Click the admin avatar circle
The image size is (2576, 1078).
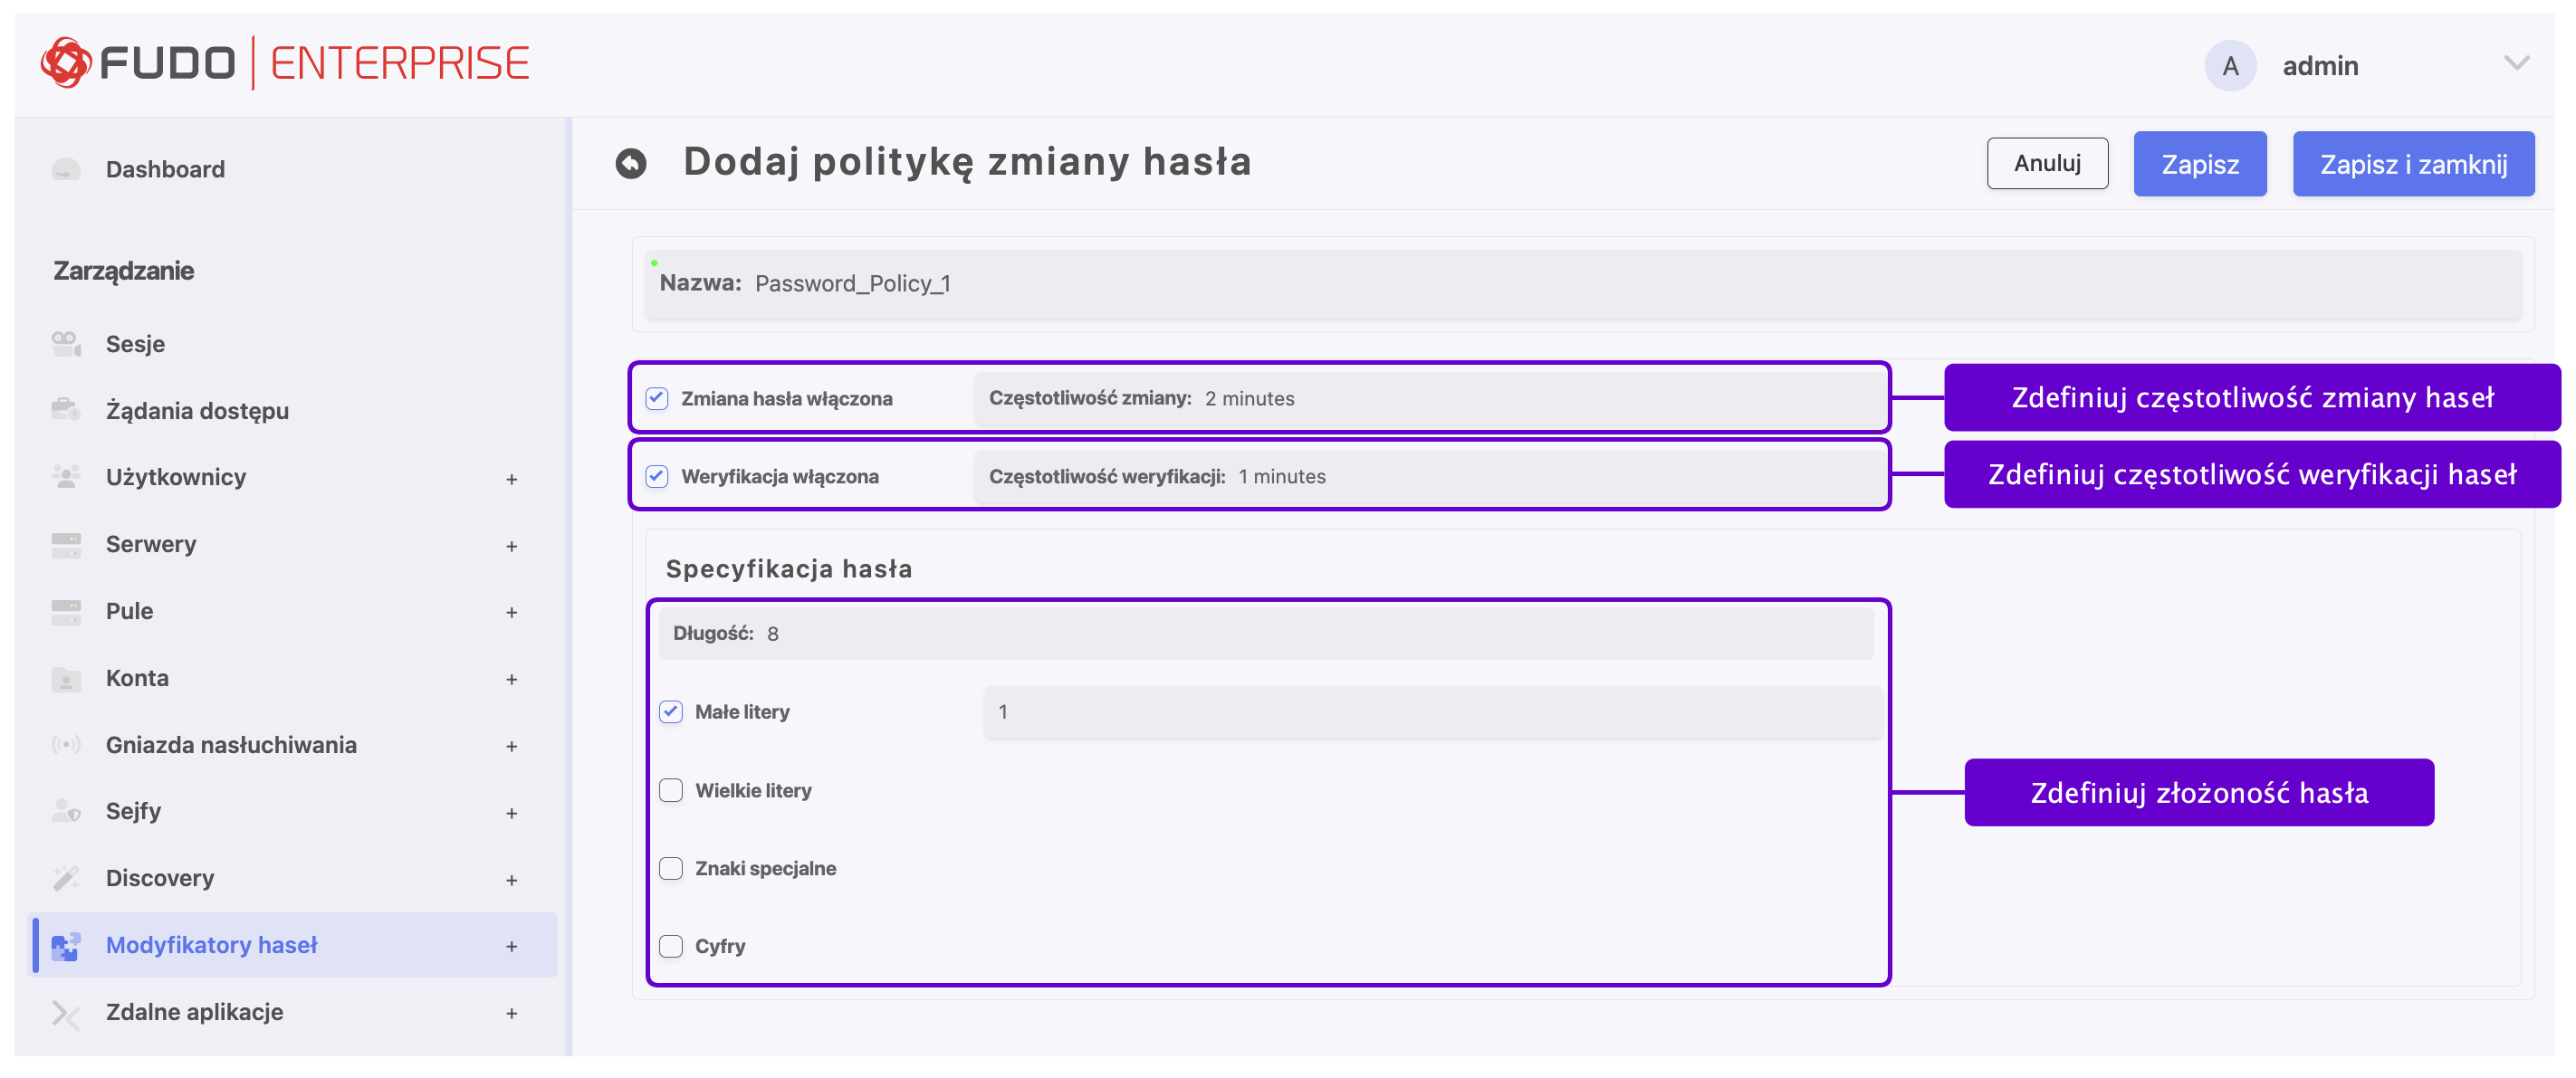point(2230,66)
